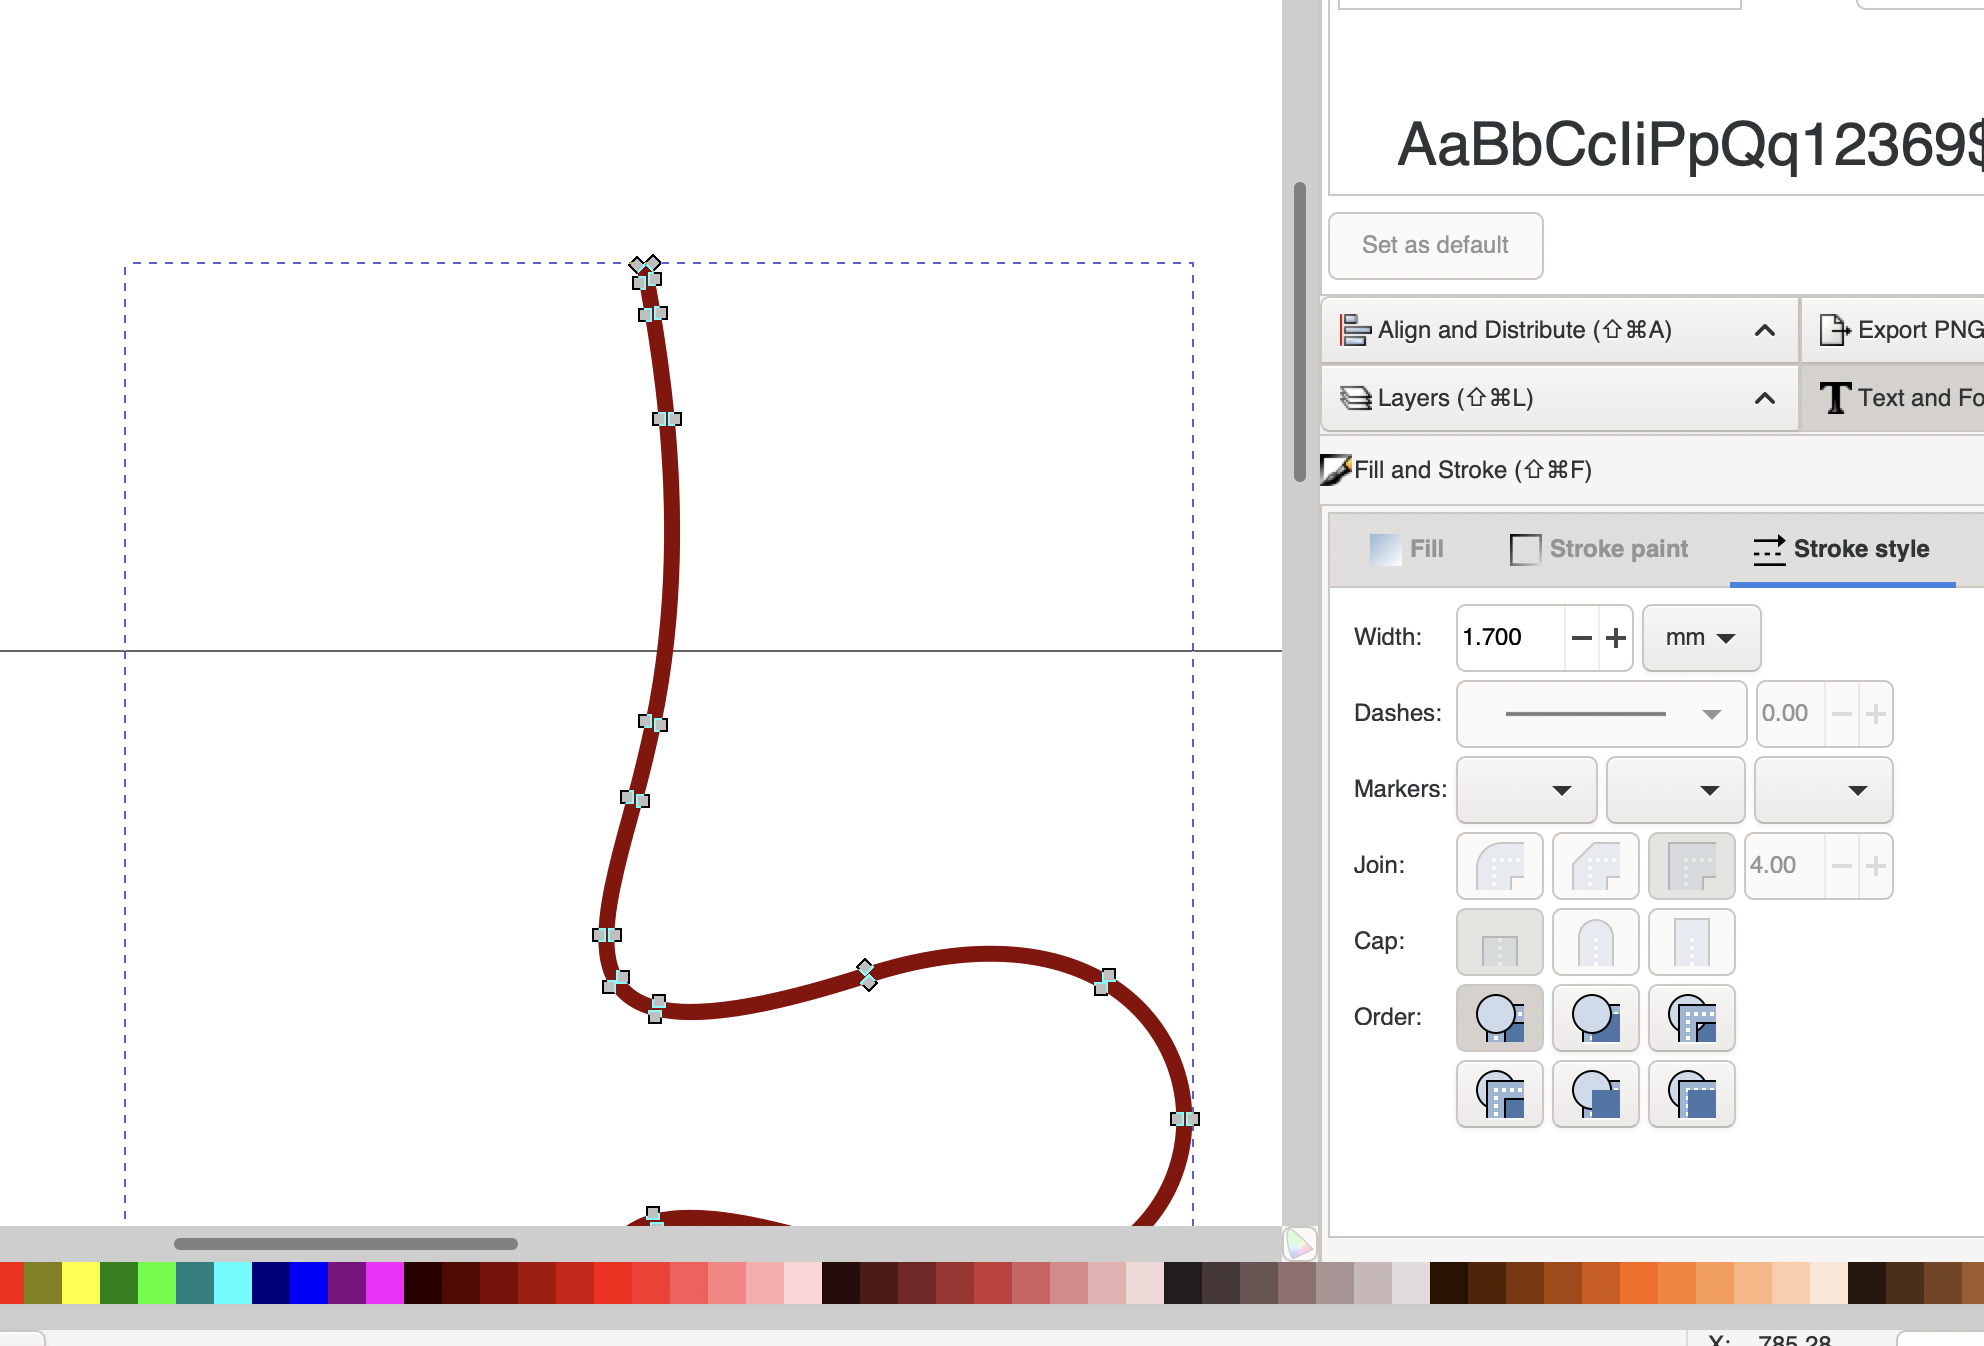1984x1346 pixels.
Task: Select the first Order option
Action: point(1499,1018)
